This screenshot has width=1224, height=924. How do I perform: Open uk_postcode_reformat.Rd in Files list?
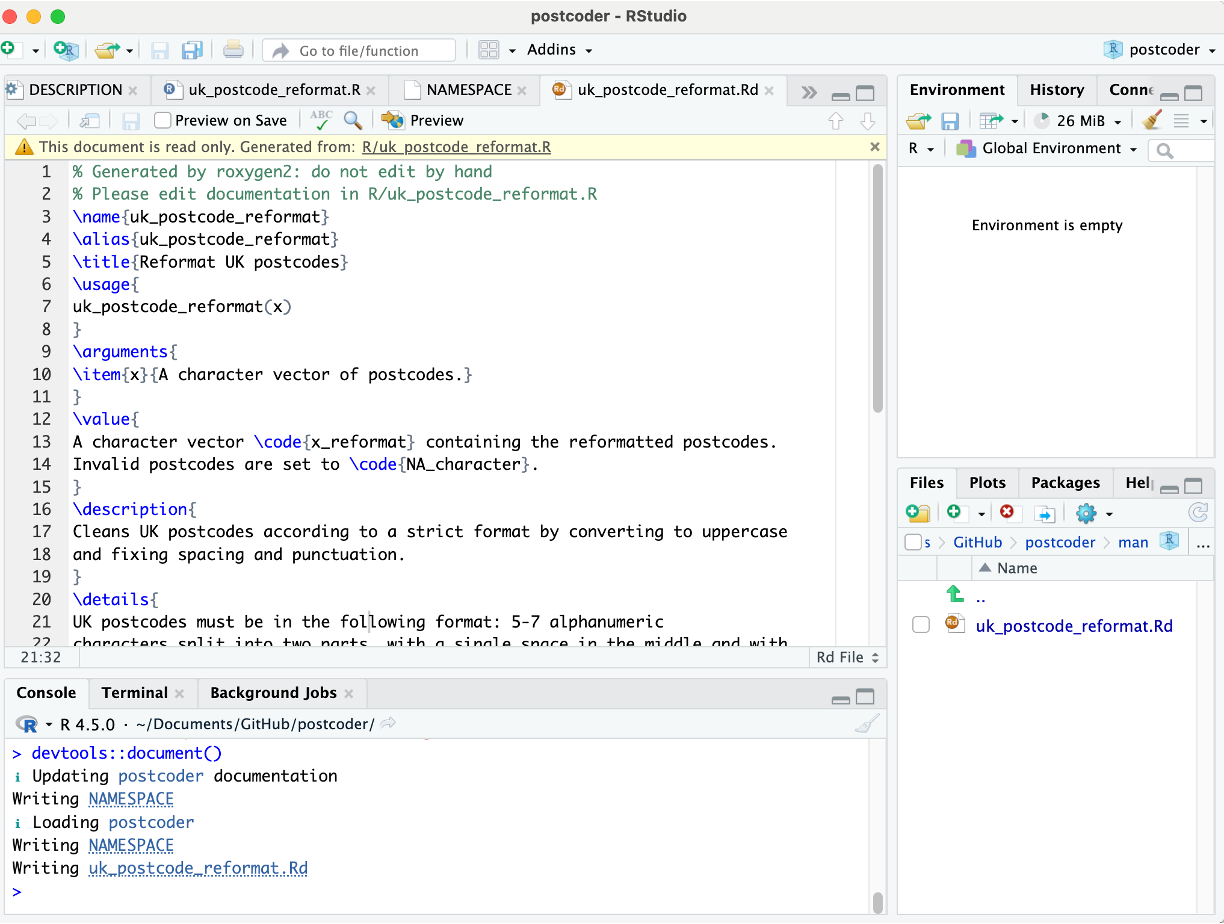[1074, 626]
